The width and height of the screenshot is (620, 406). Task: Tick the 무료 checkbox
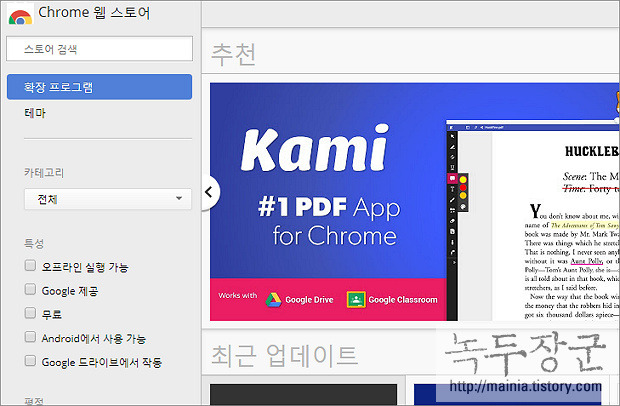30,313
